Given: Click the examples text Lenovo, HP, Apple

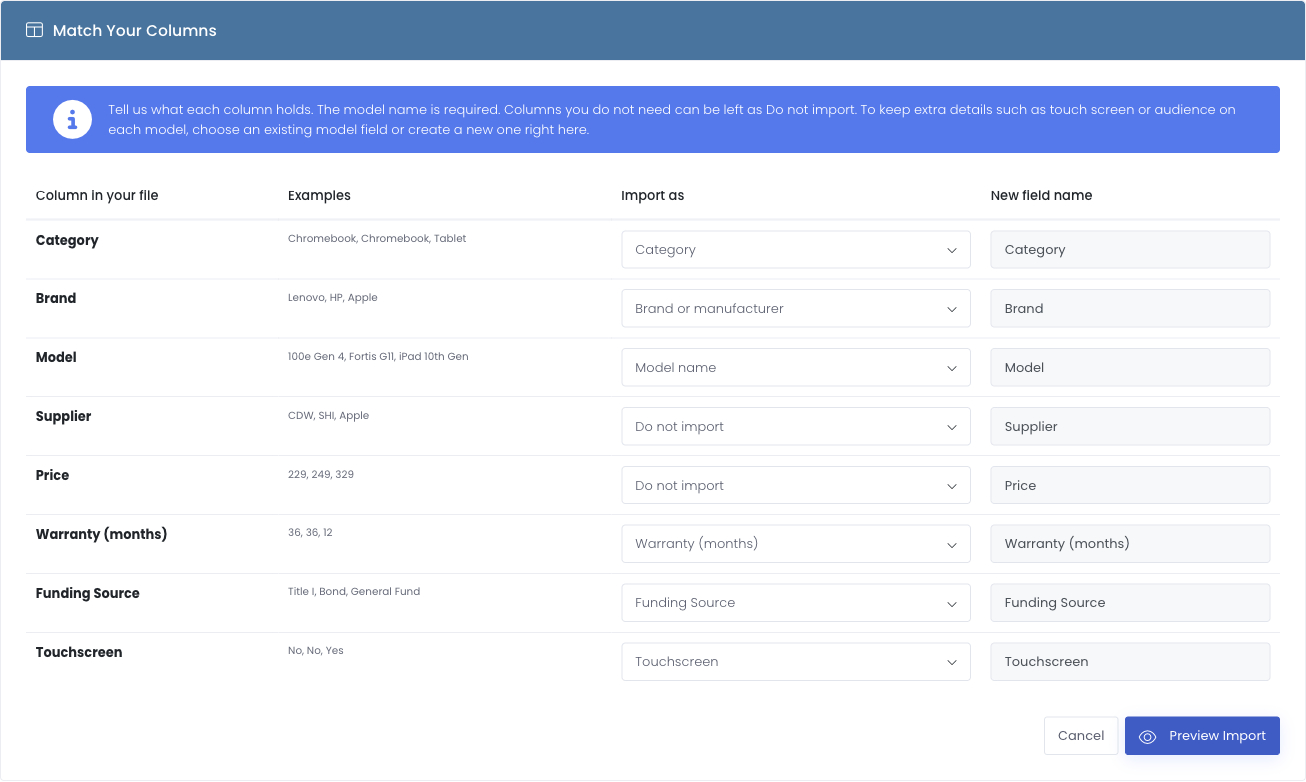Looking at the screenshot, I should coord(333,298).
